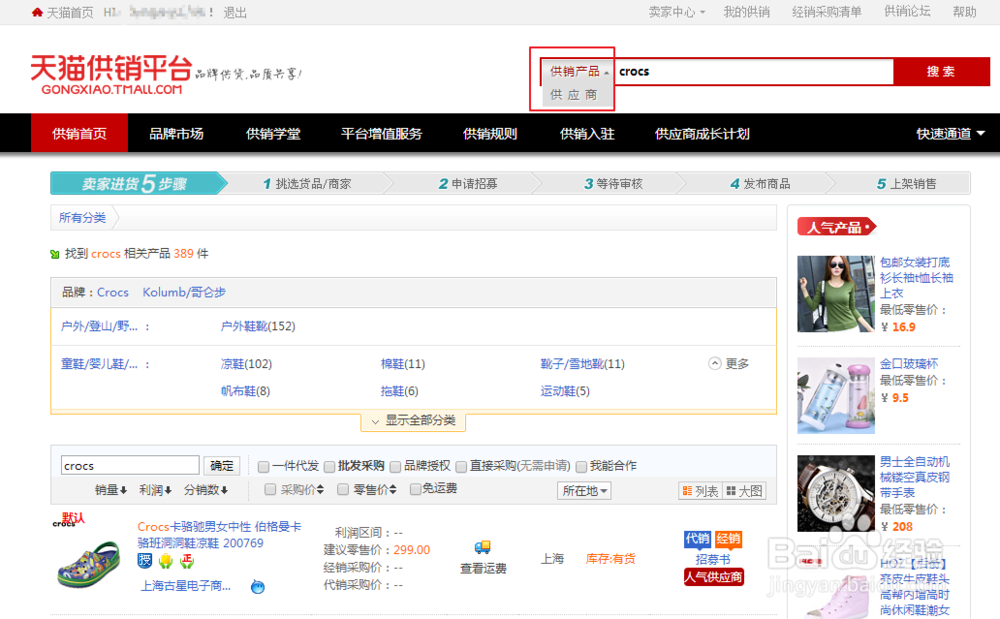The height and width of the screenshot is (619, 1000).
Task: Expand 更多 subcategories
Action: (730, 364)
